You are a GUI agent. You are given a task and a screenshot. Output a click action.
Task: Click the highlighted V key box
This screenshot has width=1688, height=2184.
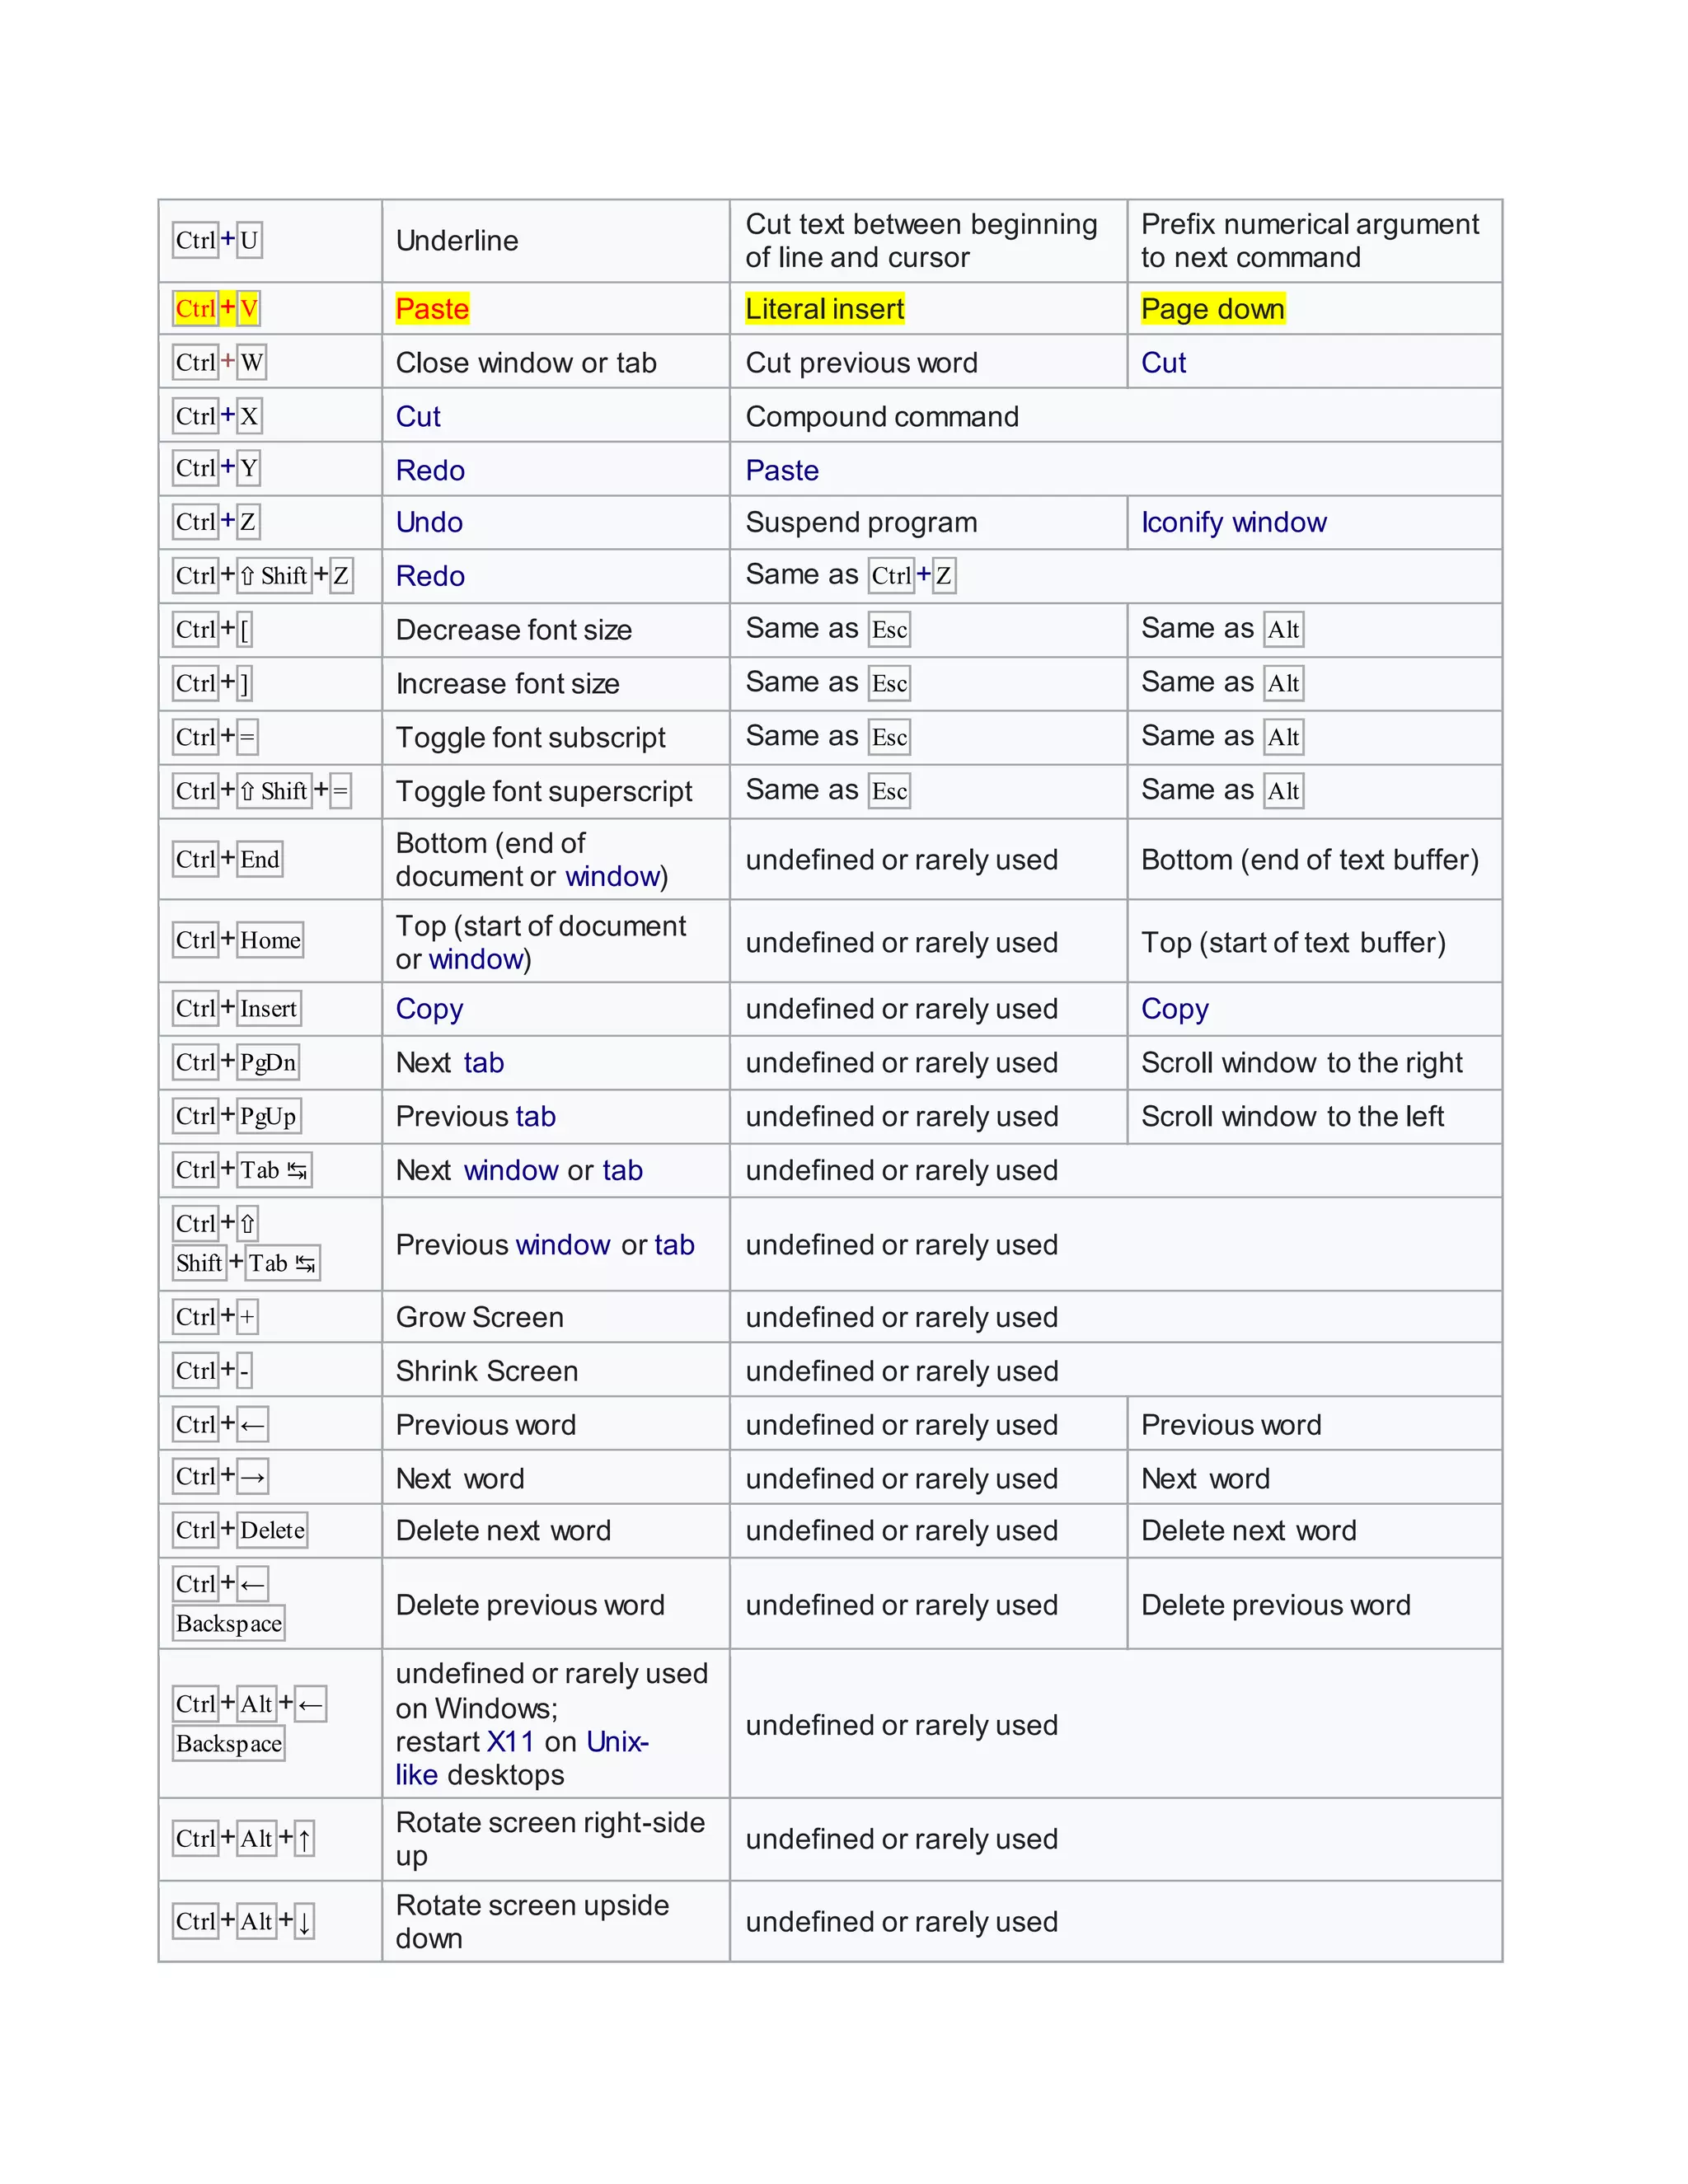(x=249, y=309)
